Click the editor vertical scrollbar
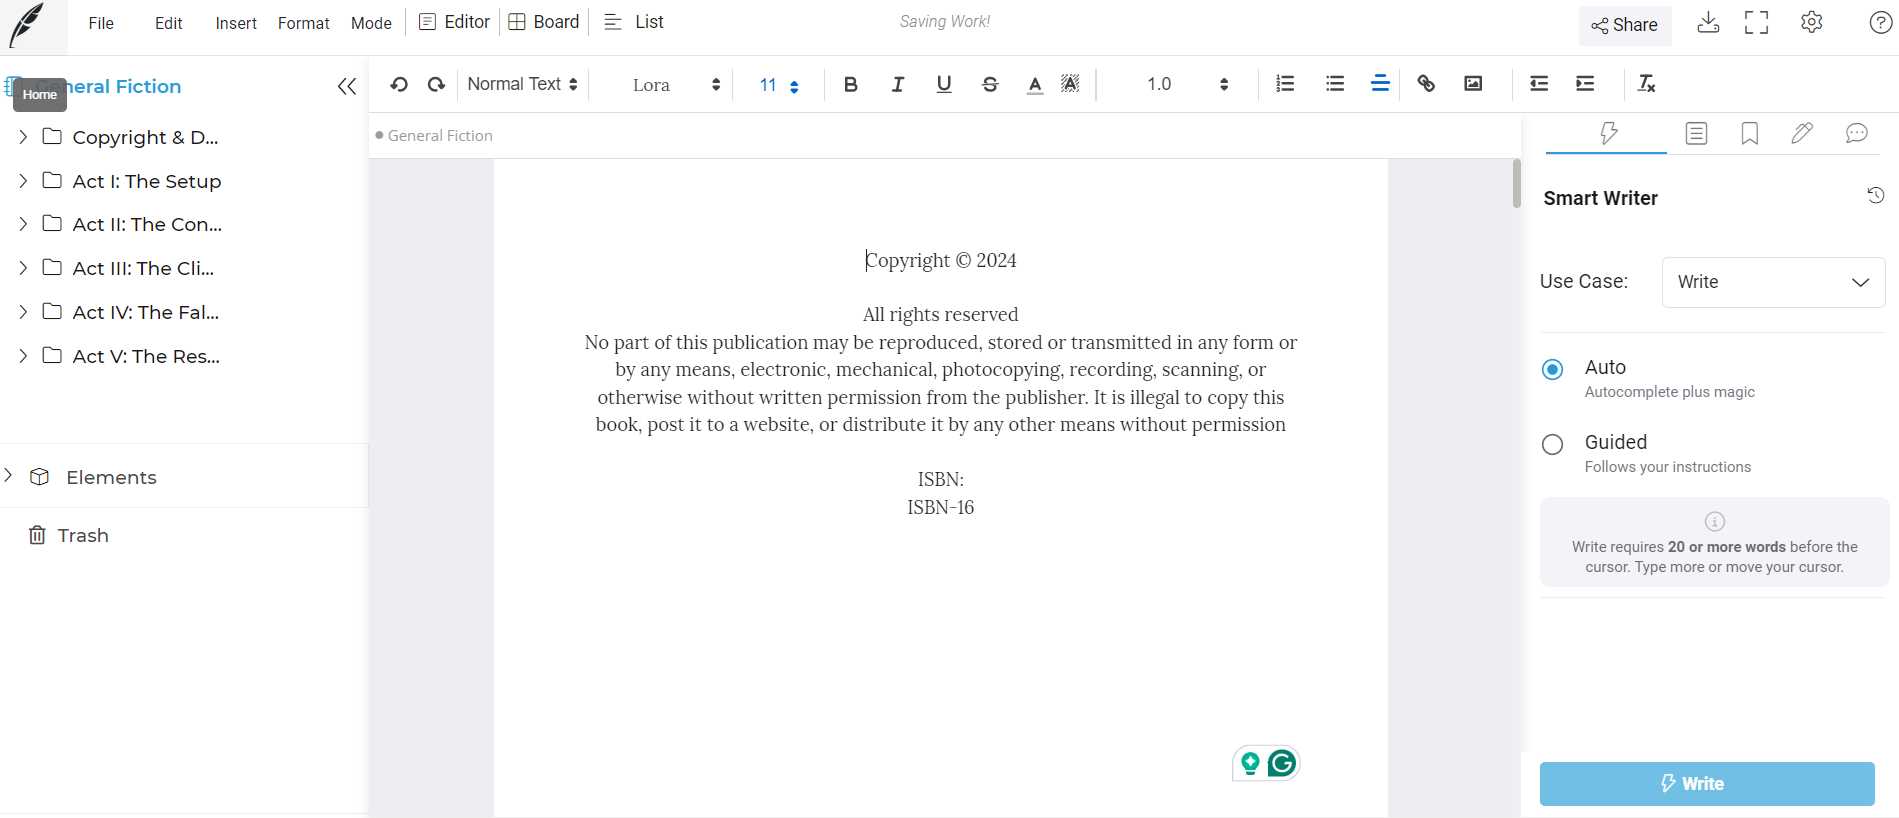1899x818 pixels. coord(1517,183)
